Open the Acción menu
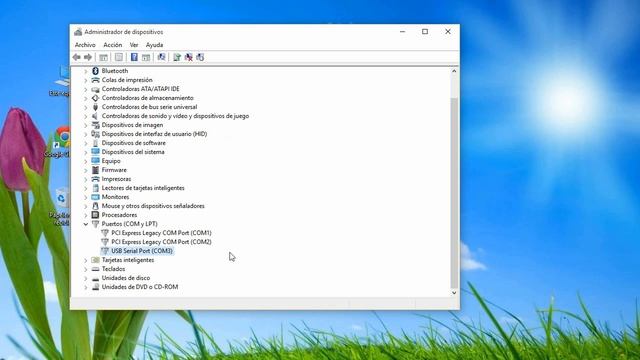Image resolution: width=640 pixels, height=360 pixels. tap(113, 45)
